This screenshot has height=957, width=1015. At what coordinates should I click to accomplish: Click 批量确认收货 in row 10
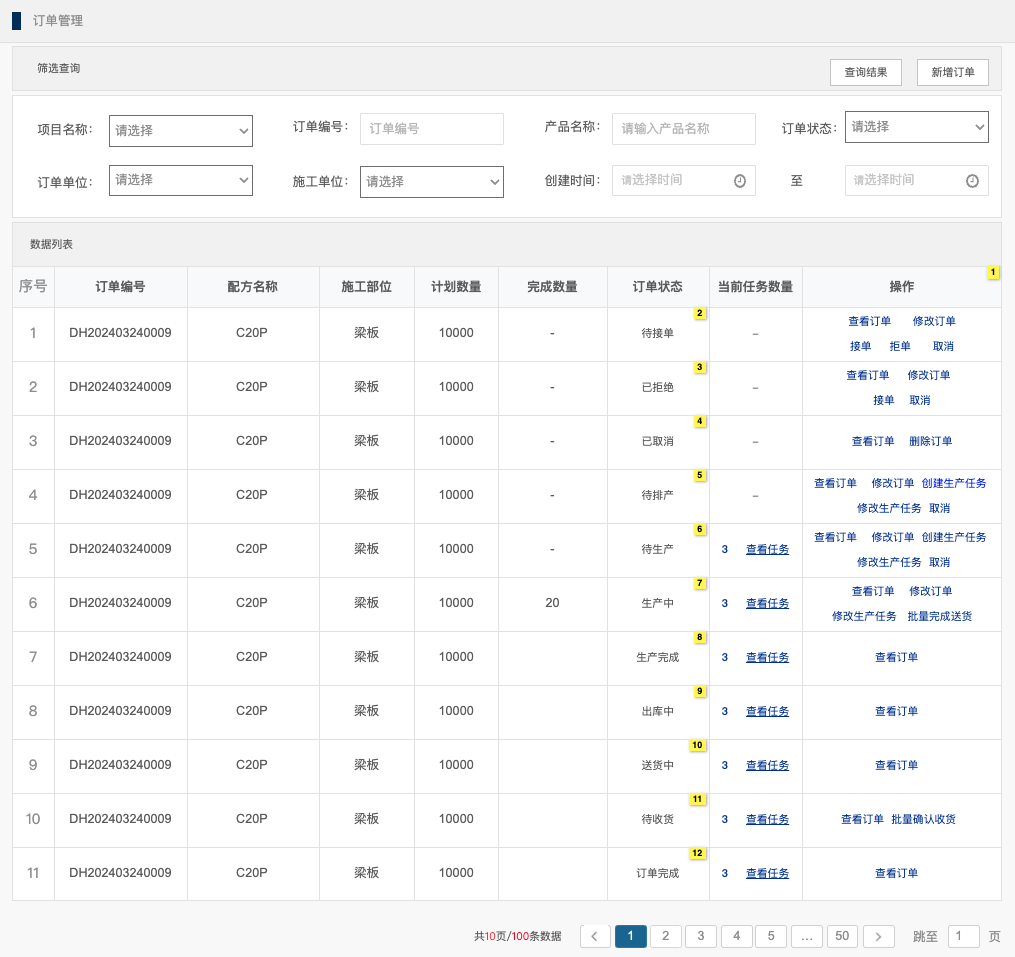[x=923, y=819]
